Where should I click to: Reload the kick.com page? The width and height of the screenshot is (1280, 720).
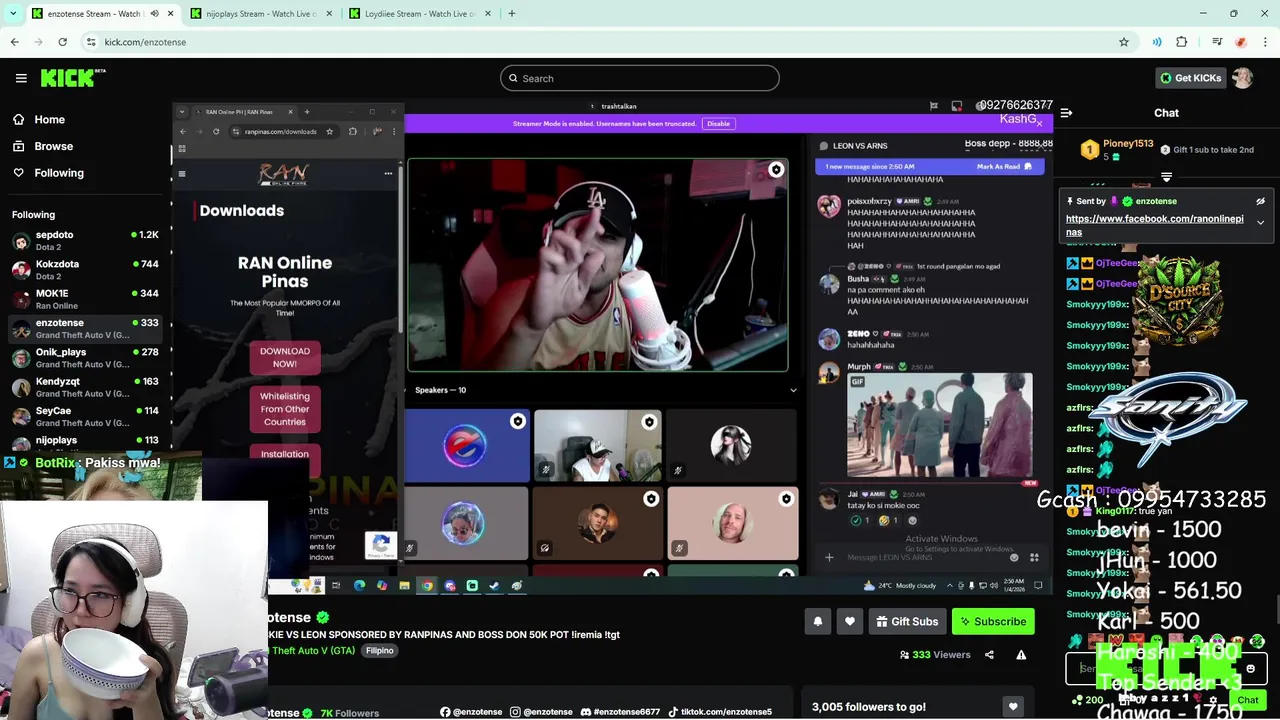tap(62, 42)
